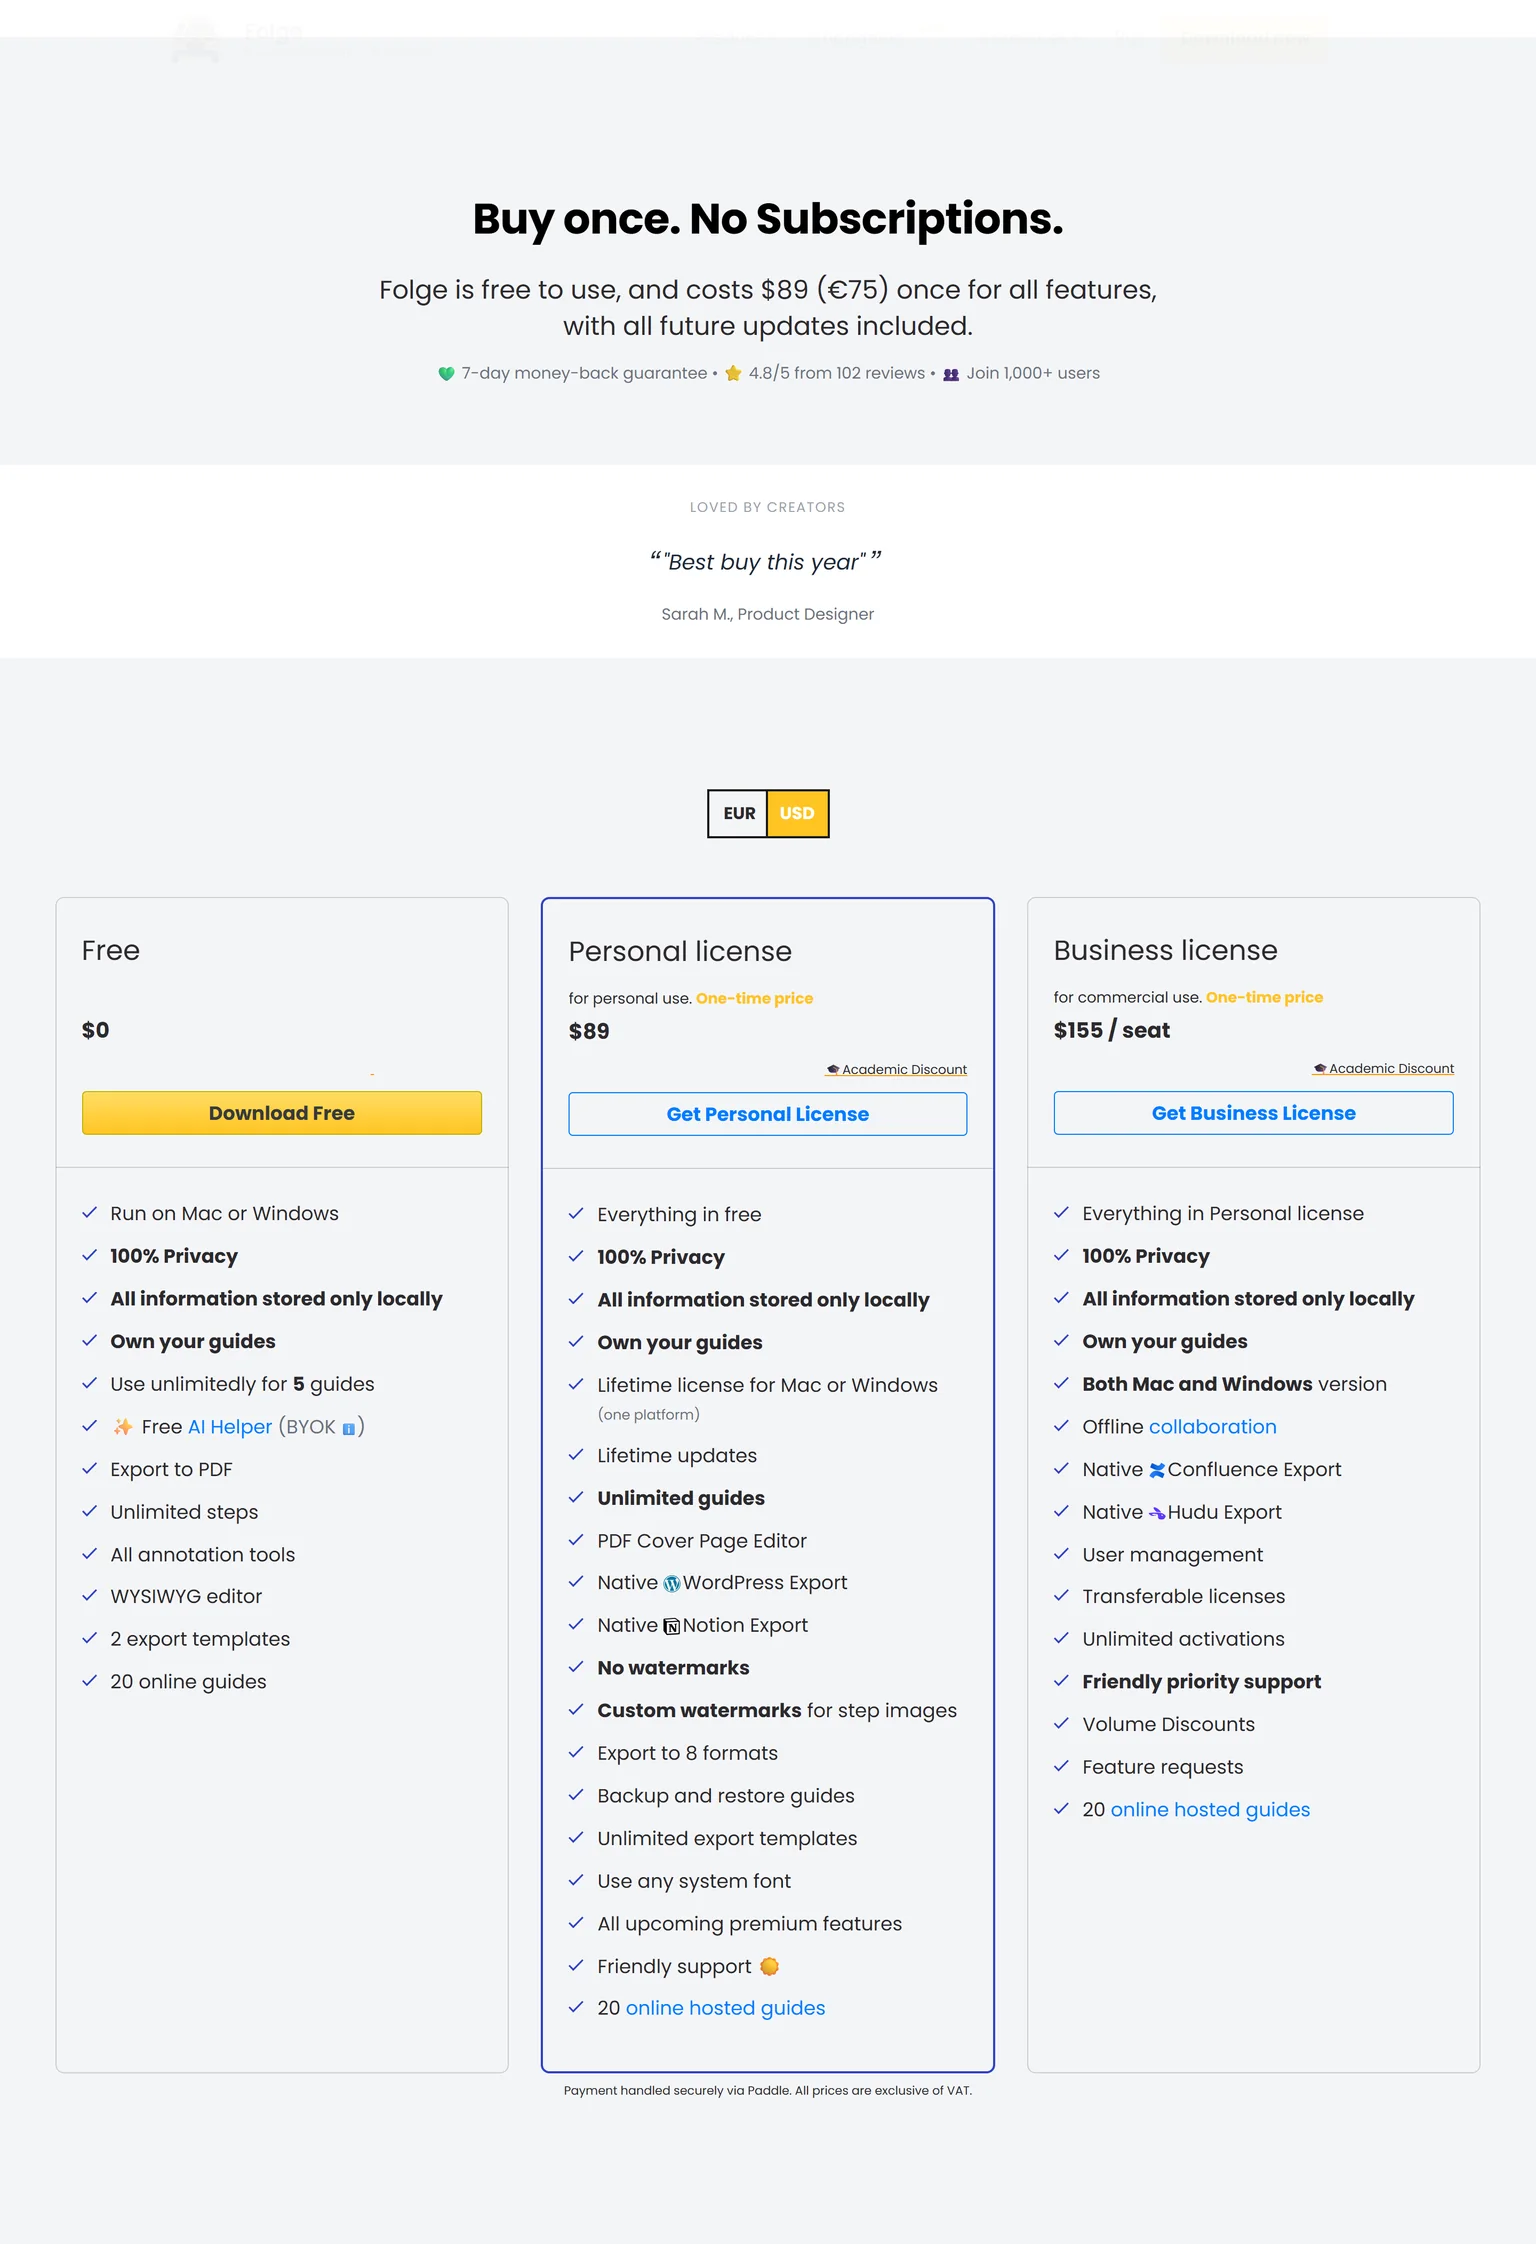Click the '$155 / seat' price

click(x=1112, y=1030)
